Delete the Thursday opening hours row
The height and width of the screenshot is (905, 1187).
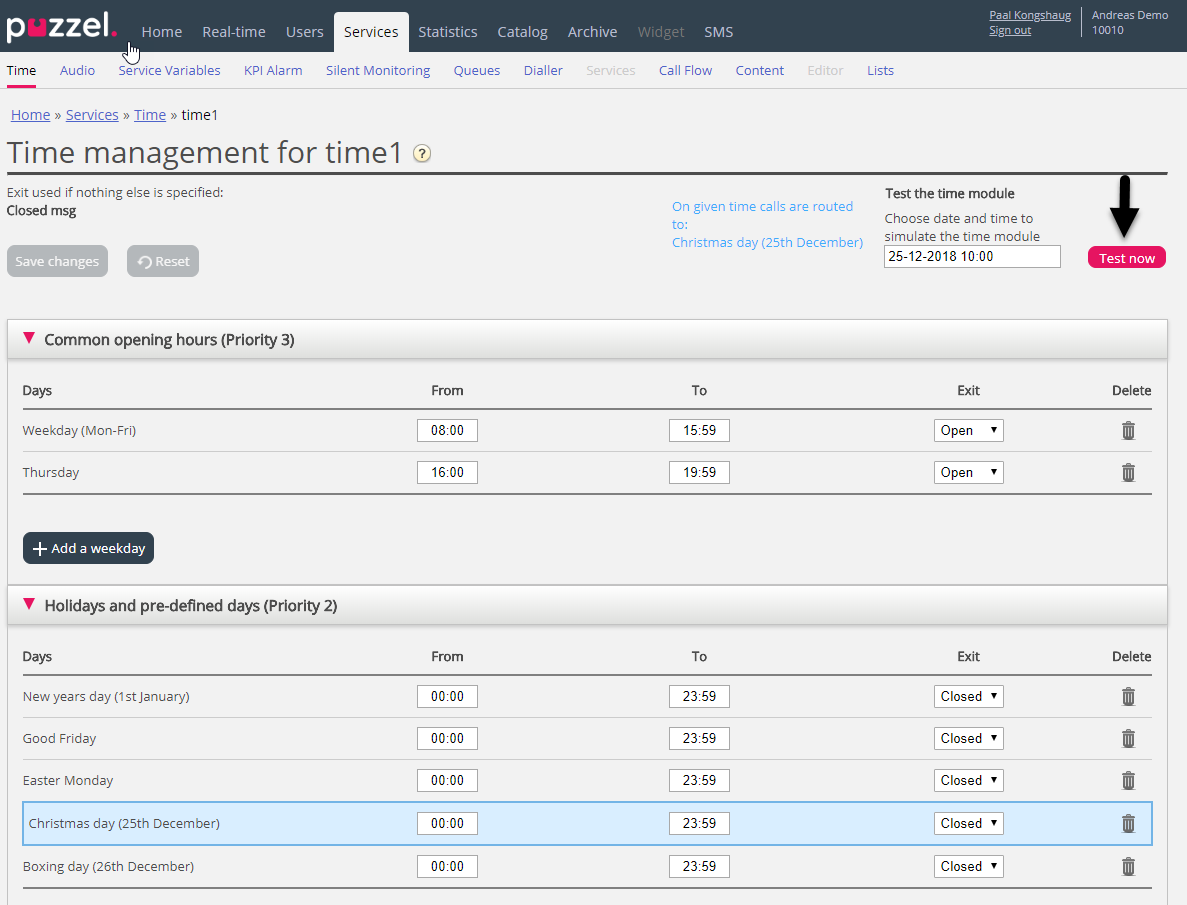coord(1128,473)
